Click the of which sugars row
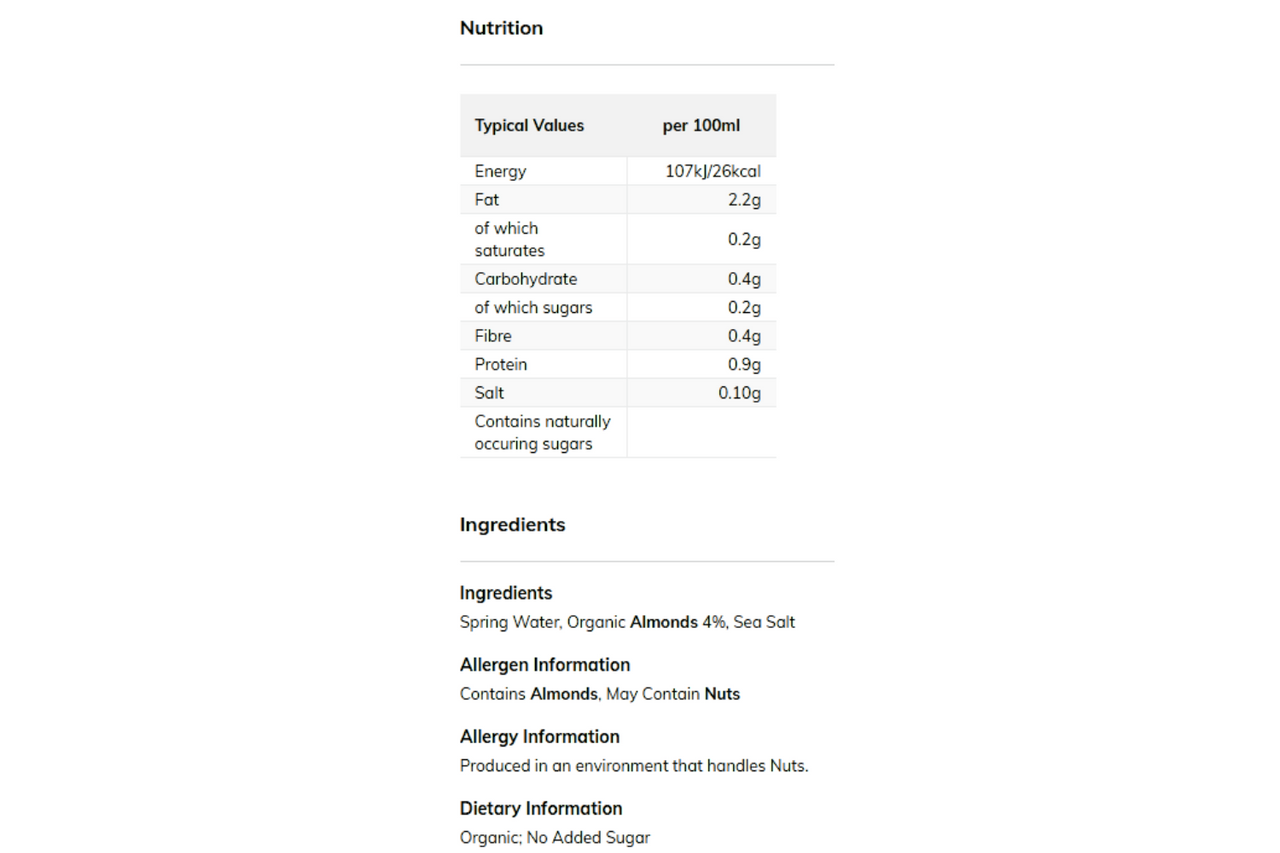 point(618,307)
